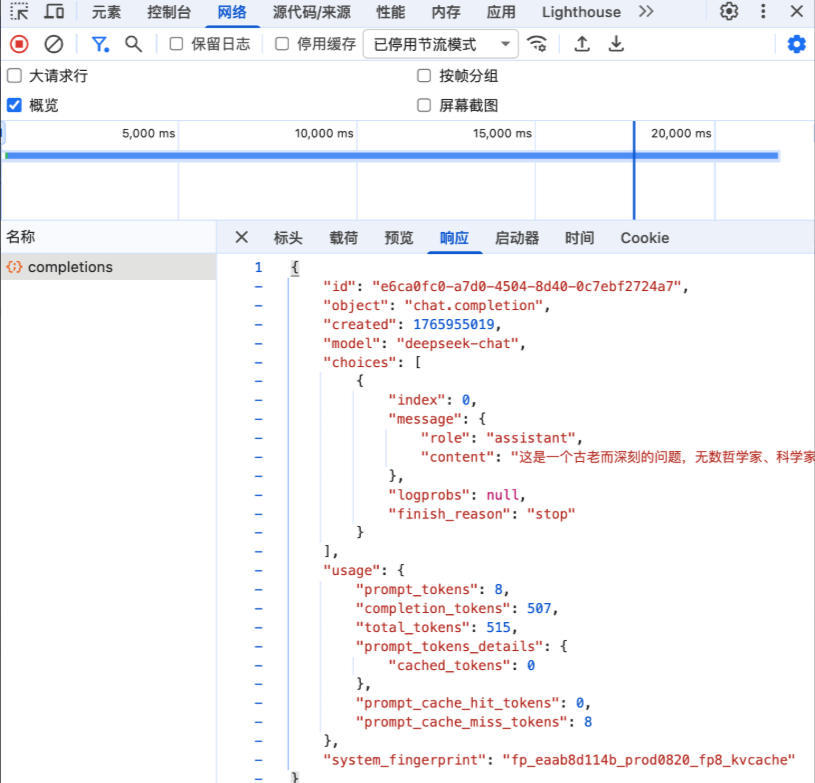Screen dimensions: 815x783
Task: Clear the network requests list
Action: [x=53, y=44]
